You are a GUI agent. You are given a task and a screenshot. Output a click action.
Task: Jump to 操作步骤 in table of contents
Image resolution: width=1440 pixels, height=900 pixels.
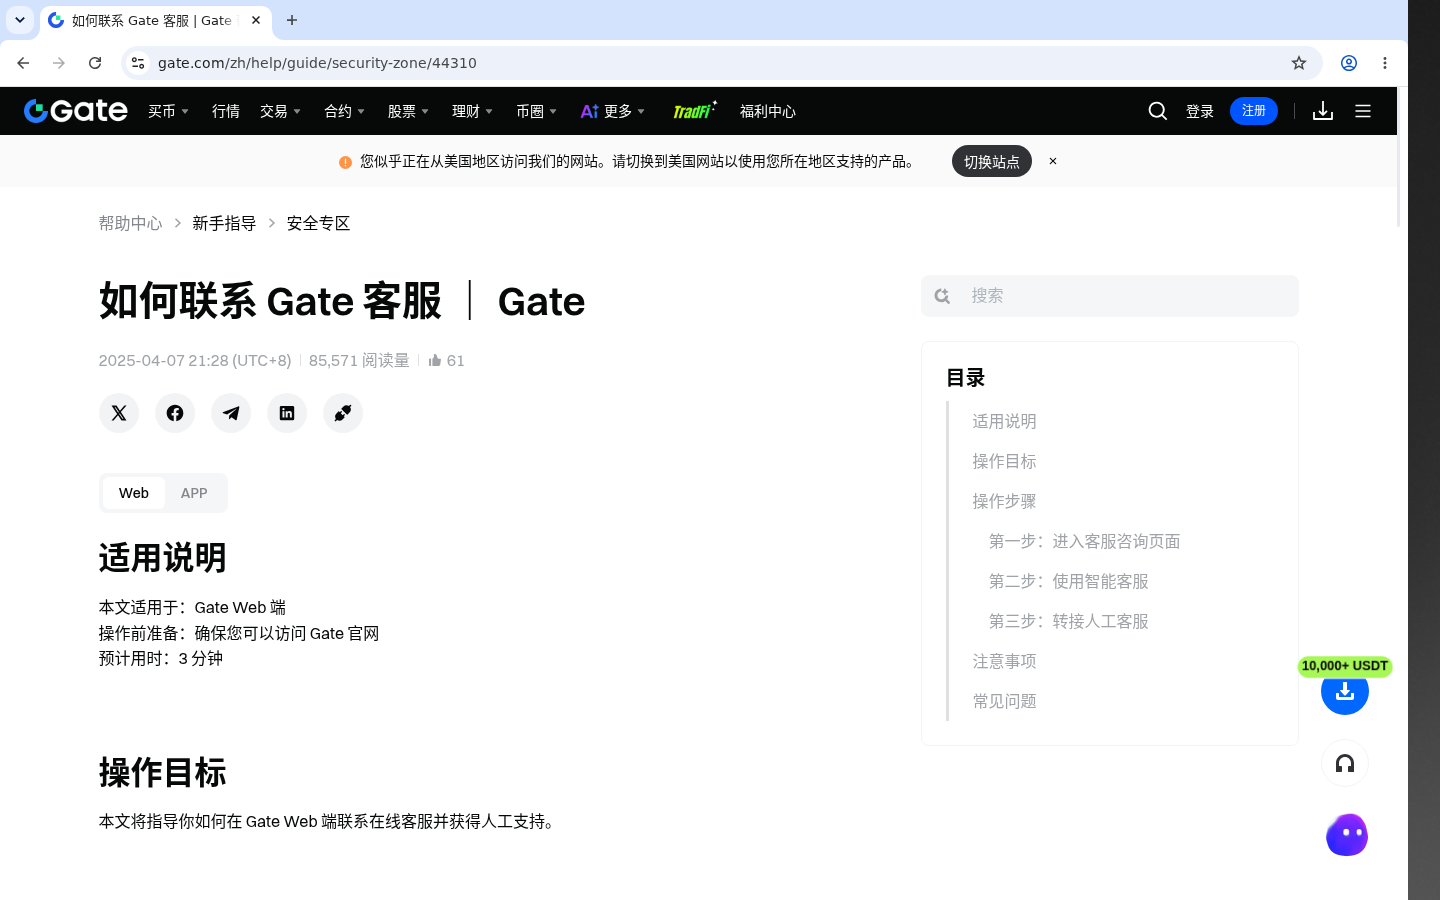coord(1004,501)
